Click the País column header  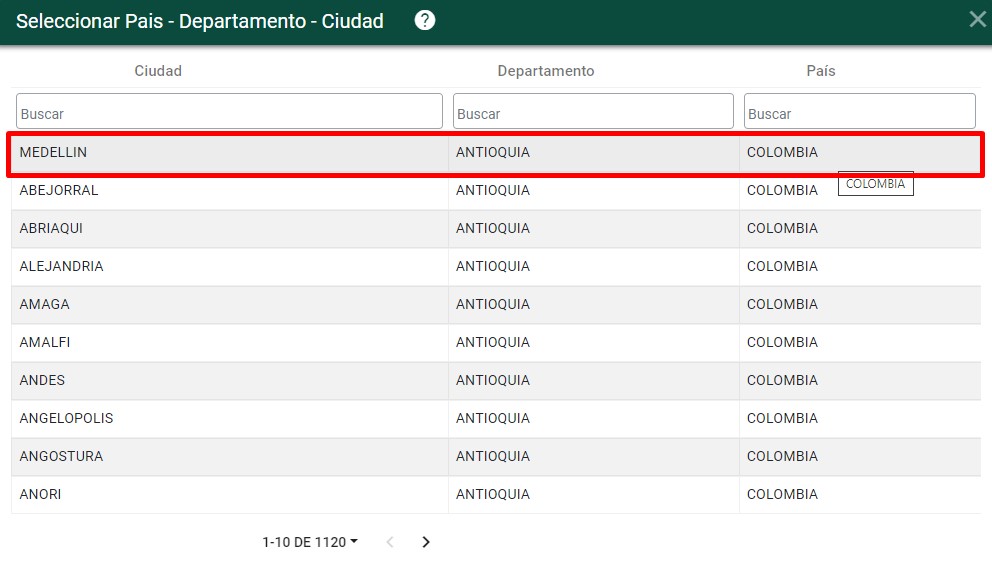point(821,71)
